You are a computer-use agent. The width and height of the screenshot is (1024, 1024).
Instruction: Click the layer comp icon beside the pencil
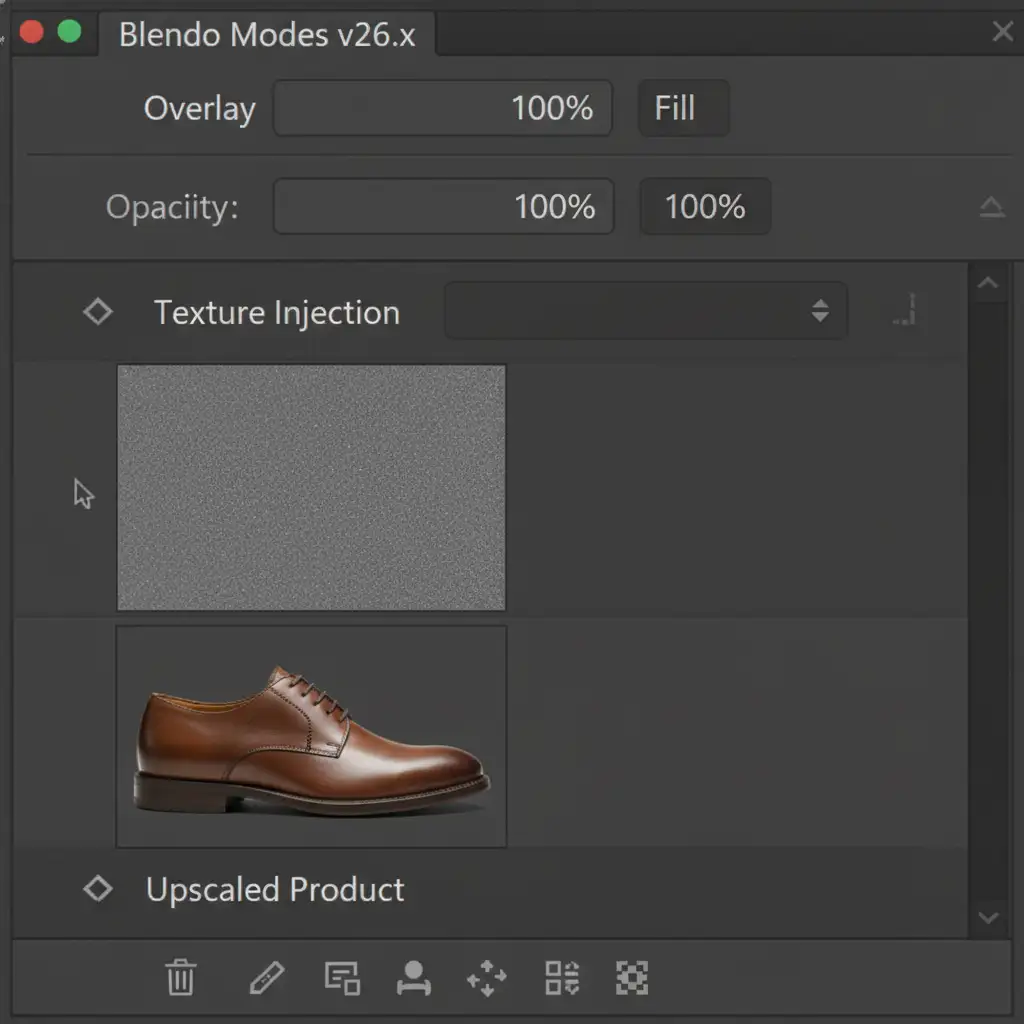(342, 977)
